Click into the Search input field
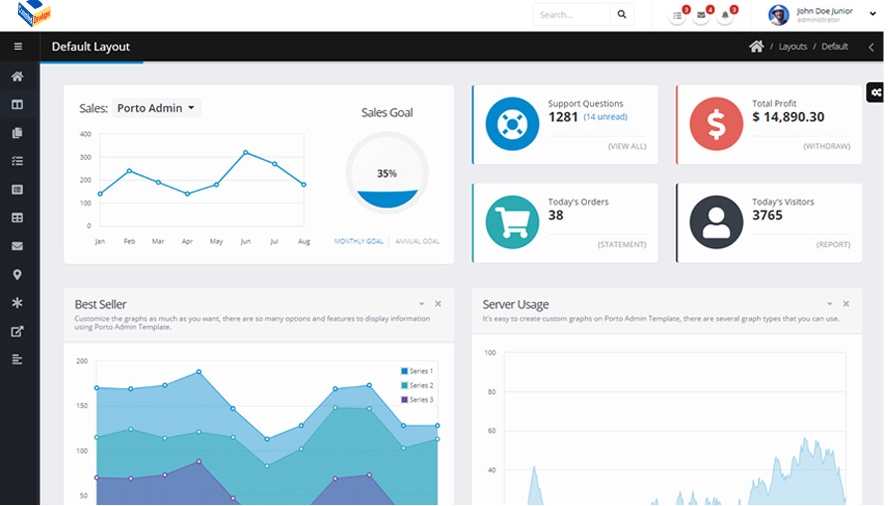 tap(571, 15)
